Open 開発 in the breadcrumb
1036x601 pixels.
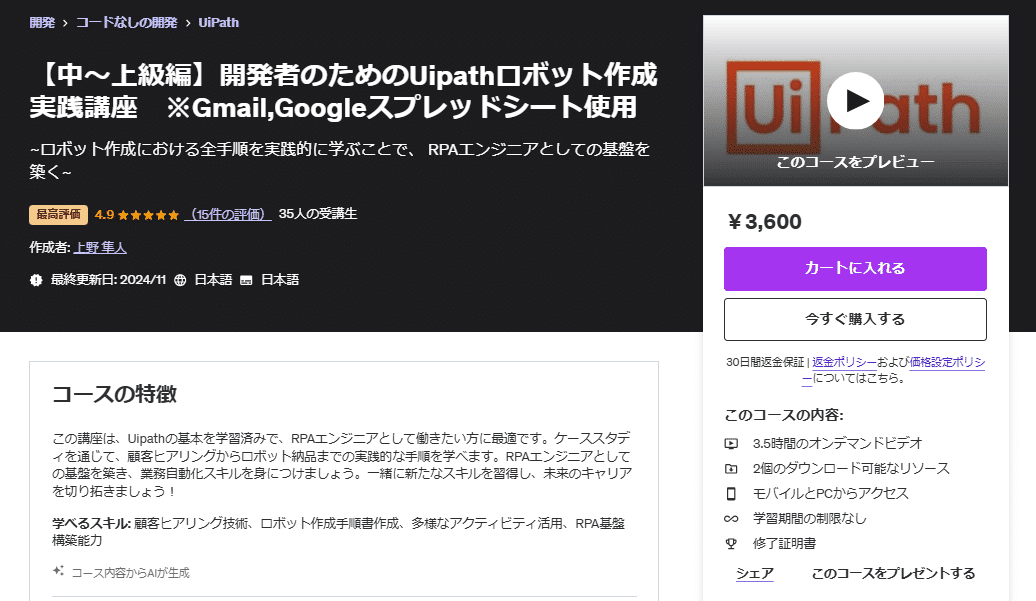coord(42,21)
